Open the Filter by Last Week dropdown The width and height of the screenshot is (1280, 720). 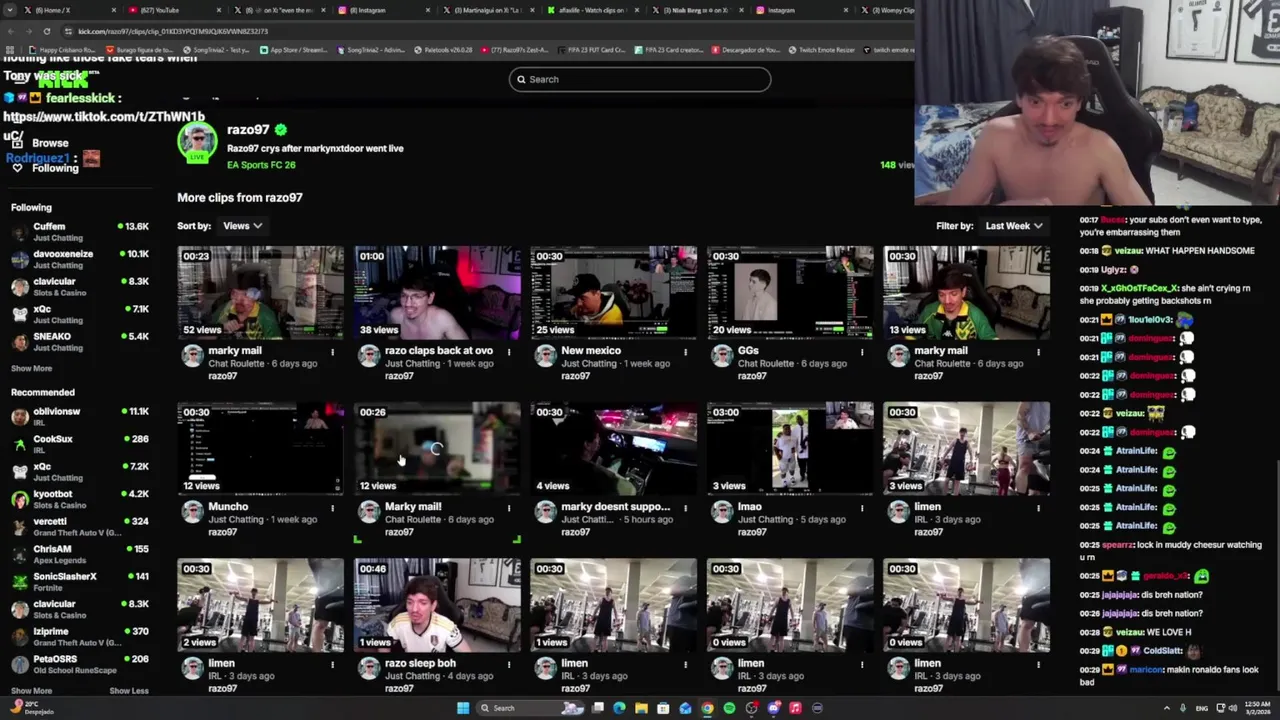pos(1014,226)
